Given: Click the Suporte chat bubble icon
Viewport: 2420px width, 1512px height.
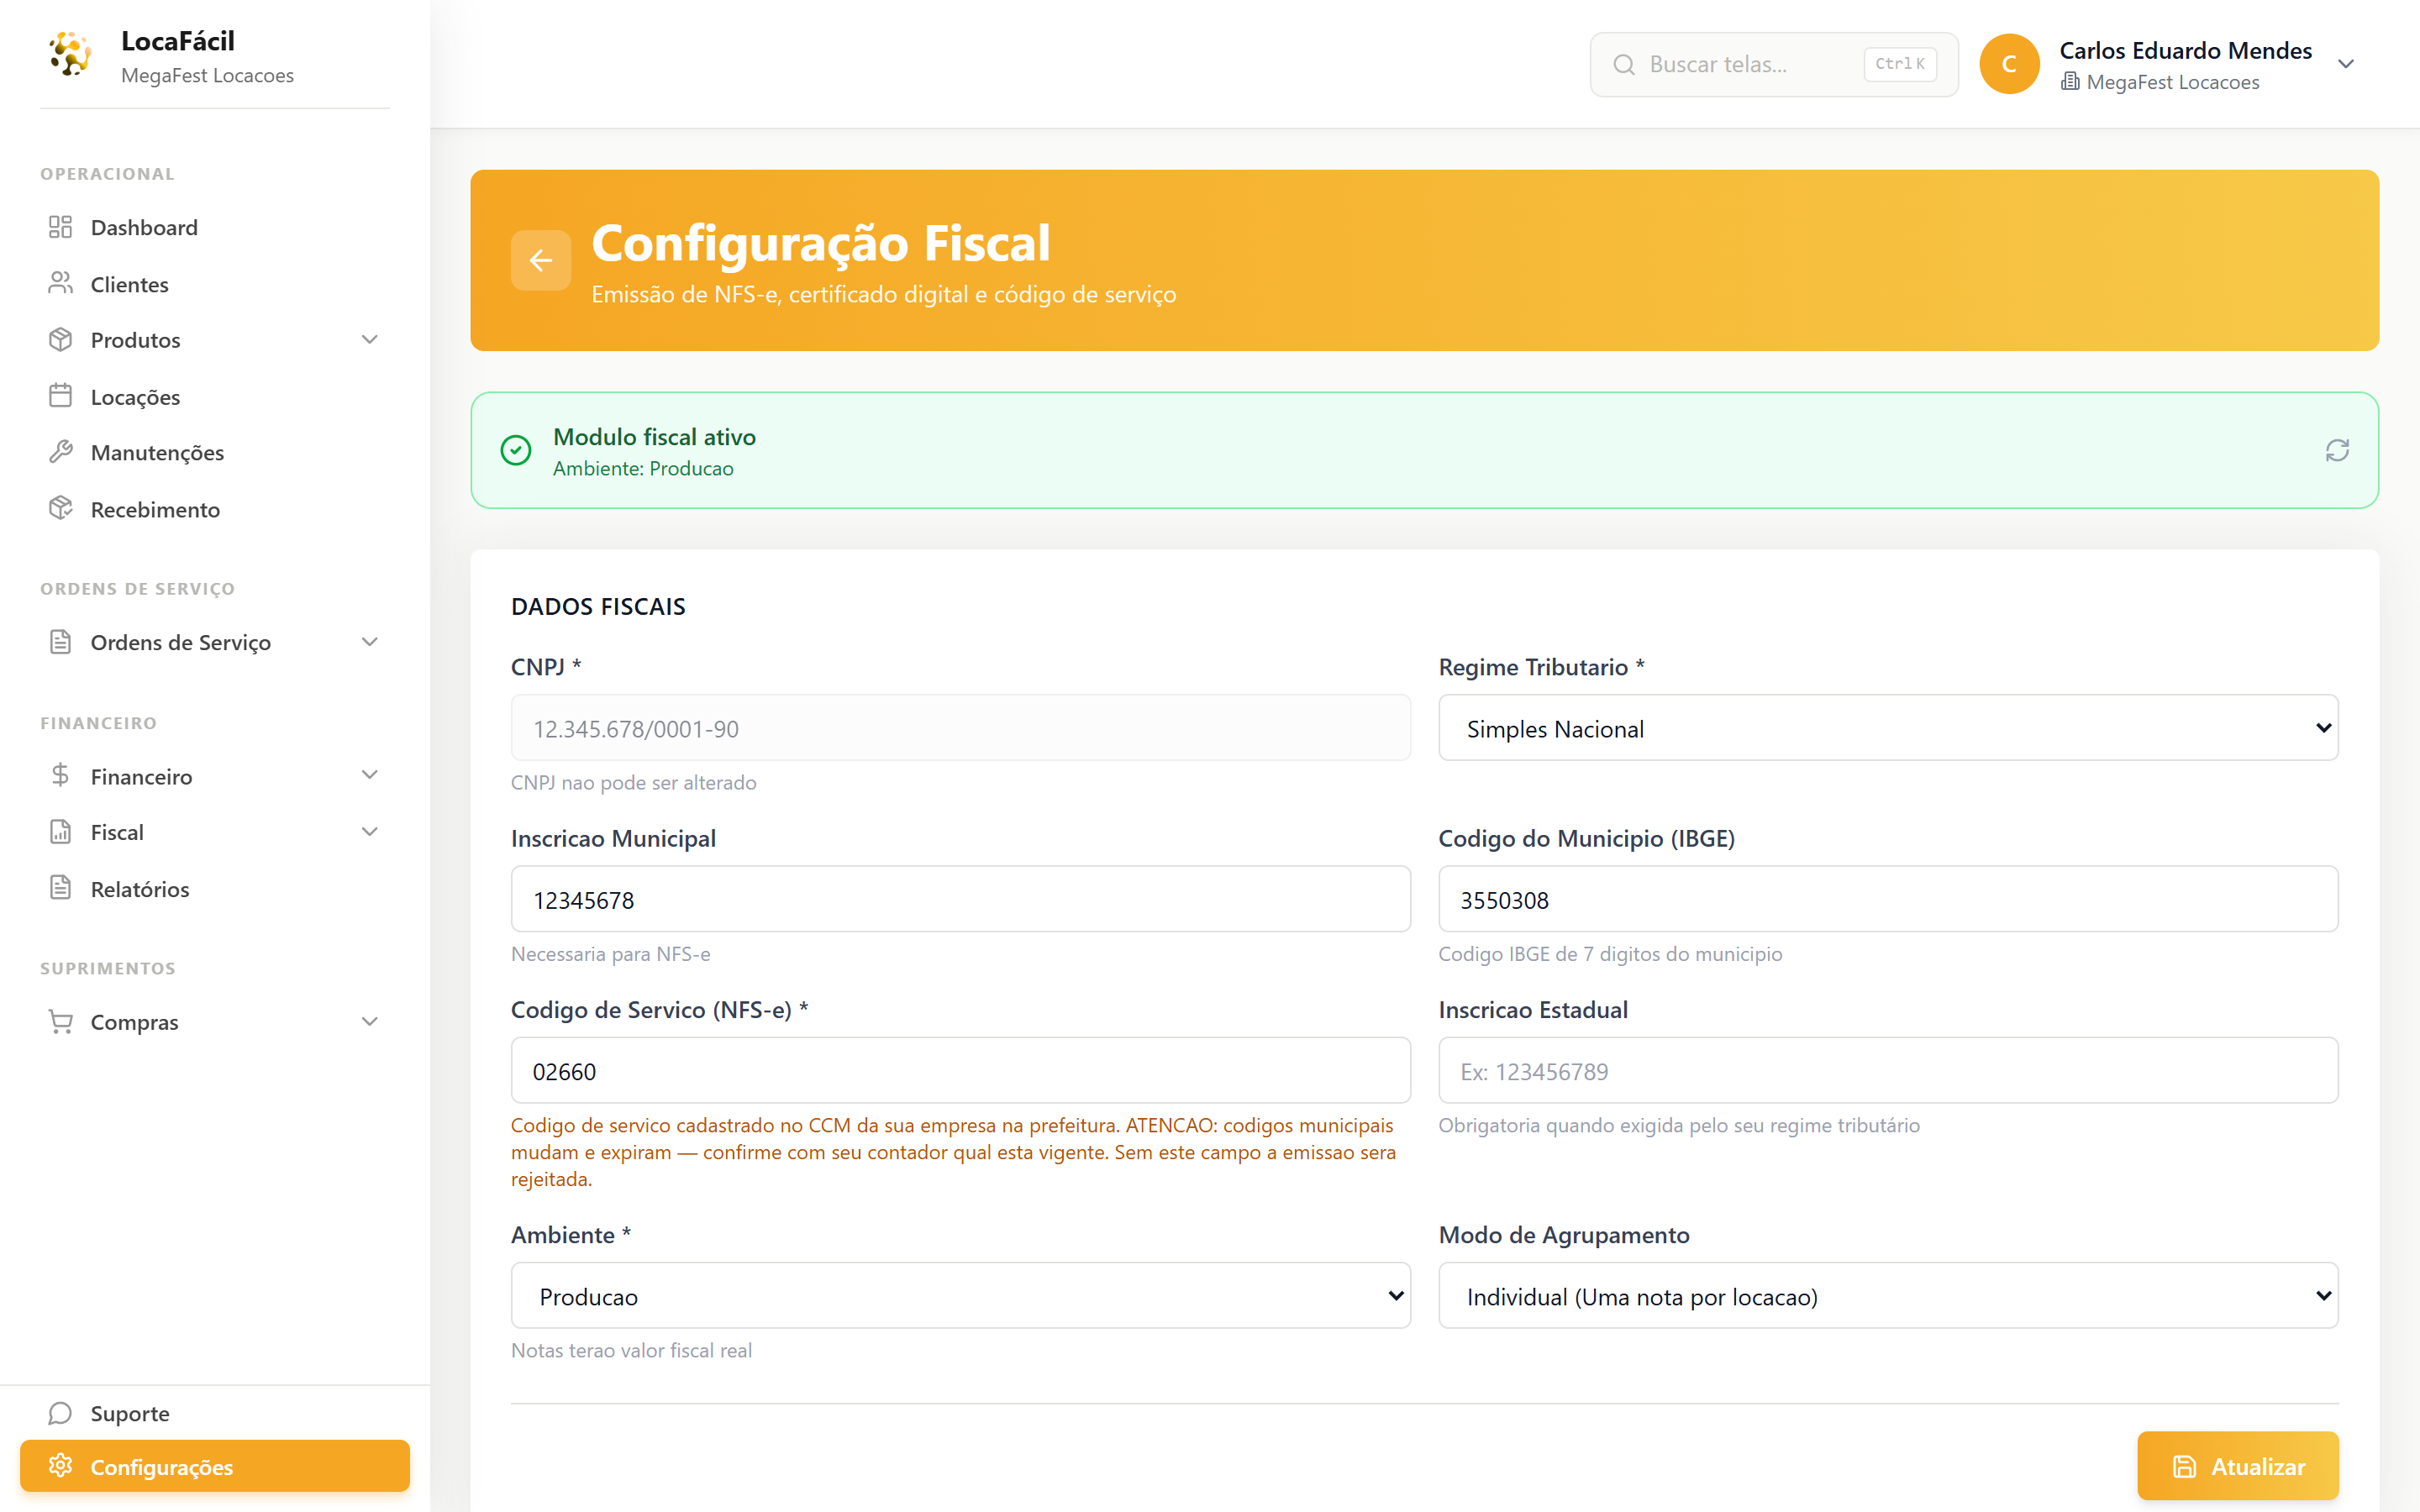Looking at the screenshot, I should (x=60, y=1413).
